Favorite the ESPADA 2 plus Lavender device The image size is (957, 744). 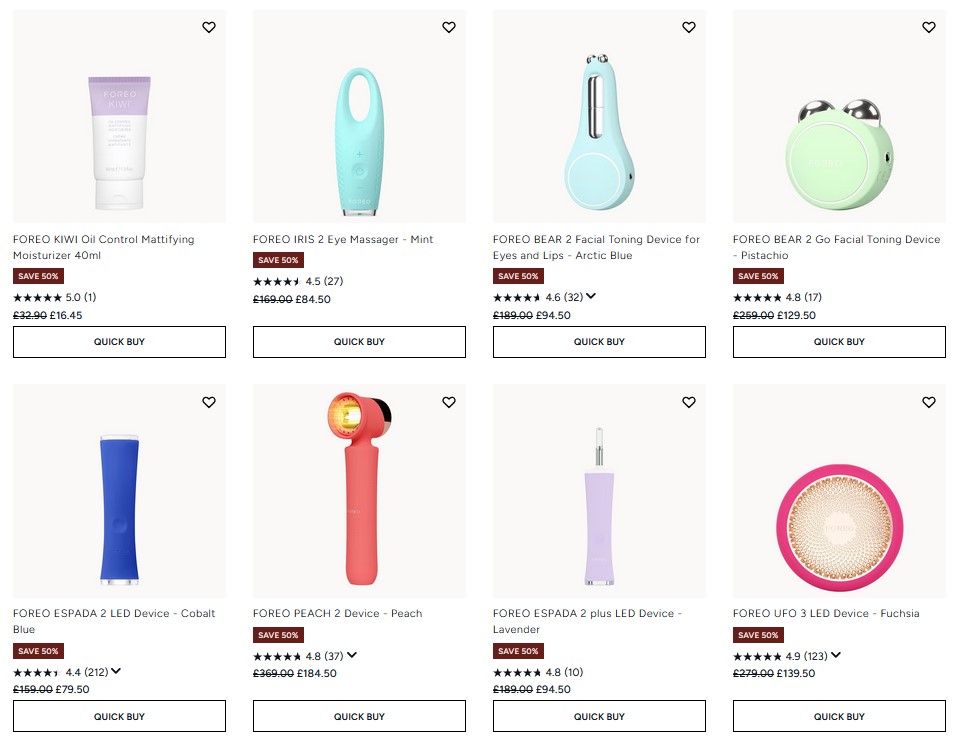[689, 402]
